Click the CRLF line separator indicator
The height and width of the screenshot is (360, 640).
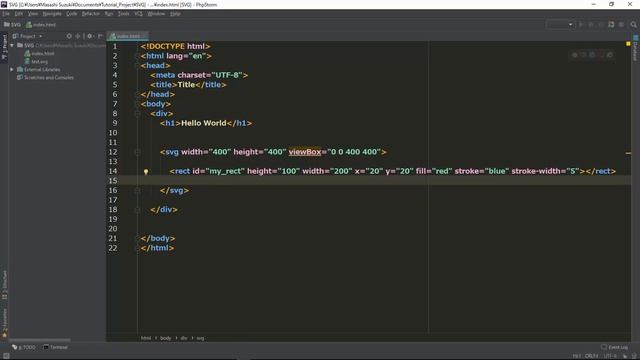(591, 356)
